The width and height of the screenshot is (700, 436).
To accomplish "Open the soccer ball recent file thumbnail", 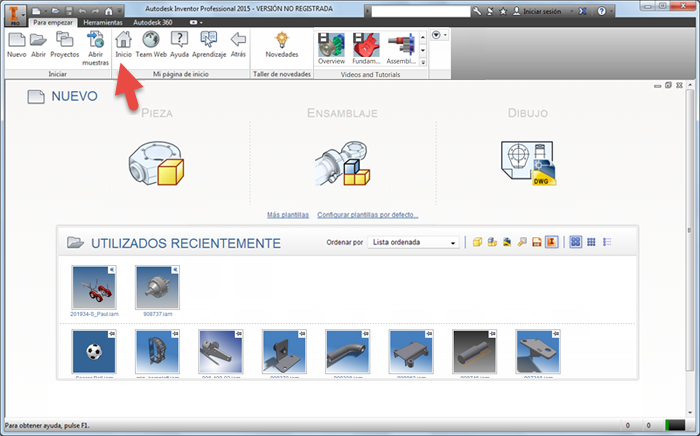I will (94, 352).
